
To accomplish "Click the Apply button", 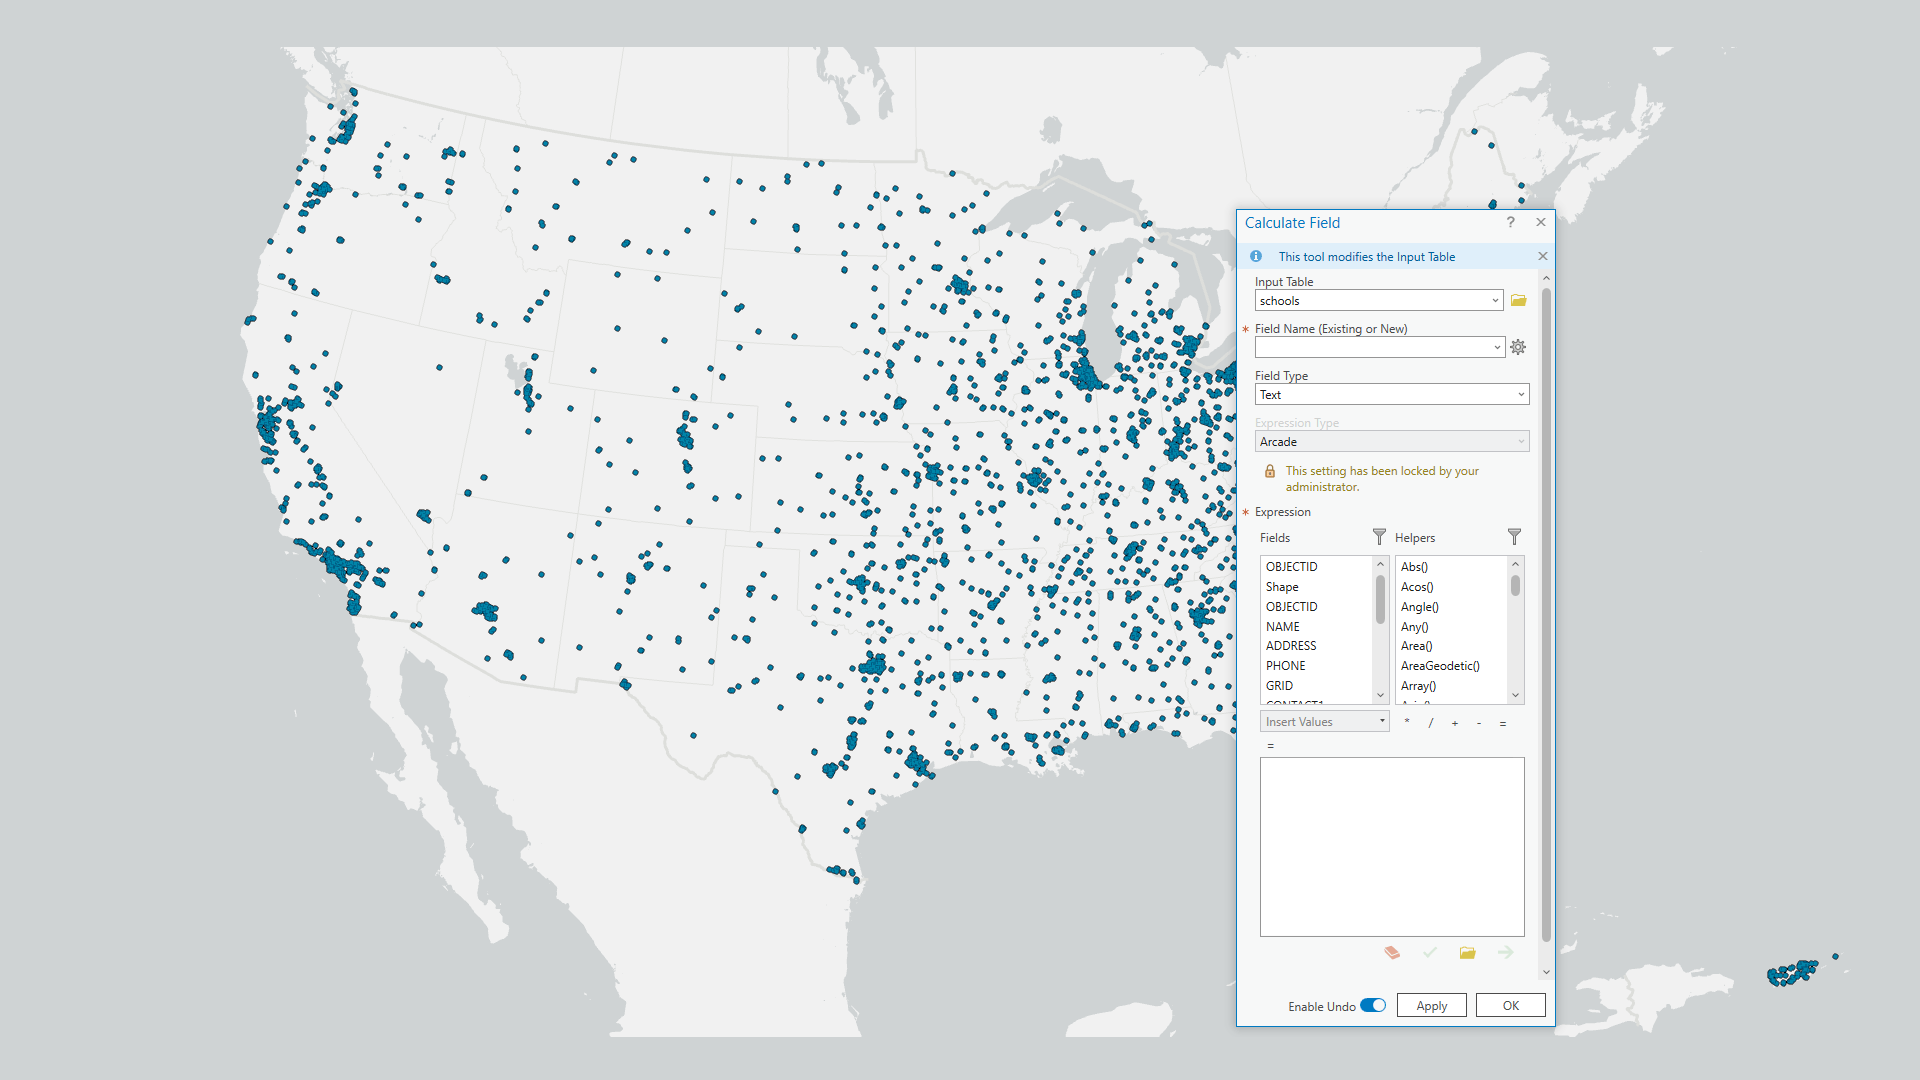I will click(1431, 1005).
